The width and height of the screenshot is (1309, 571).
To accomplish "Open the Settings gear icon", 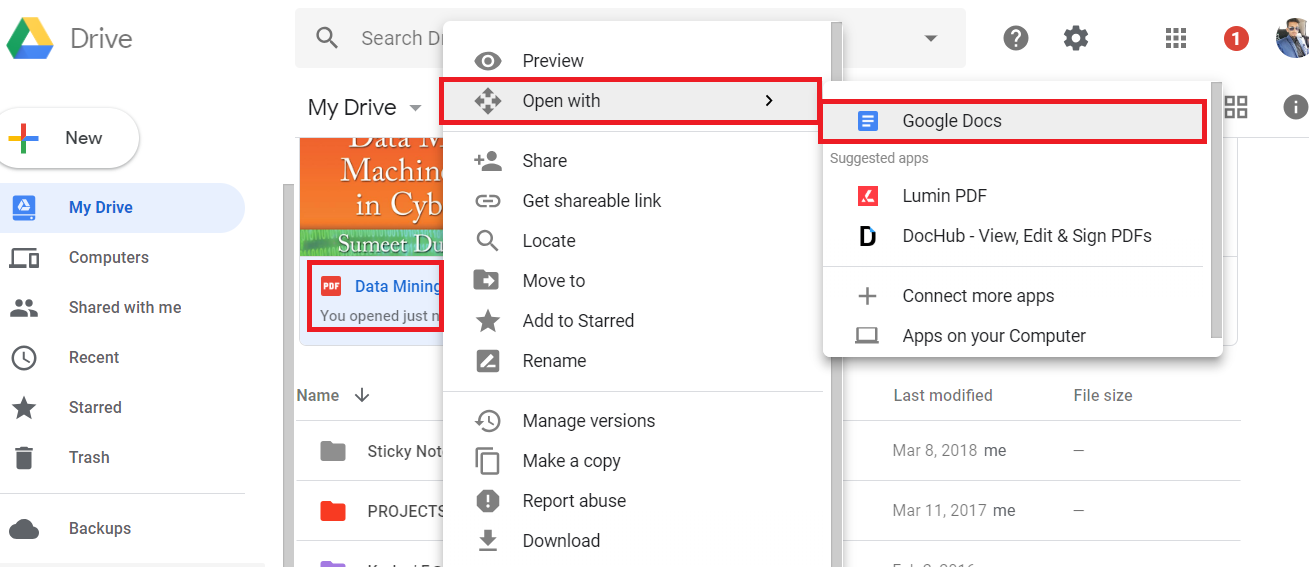I will pos(1076,38).
